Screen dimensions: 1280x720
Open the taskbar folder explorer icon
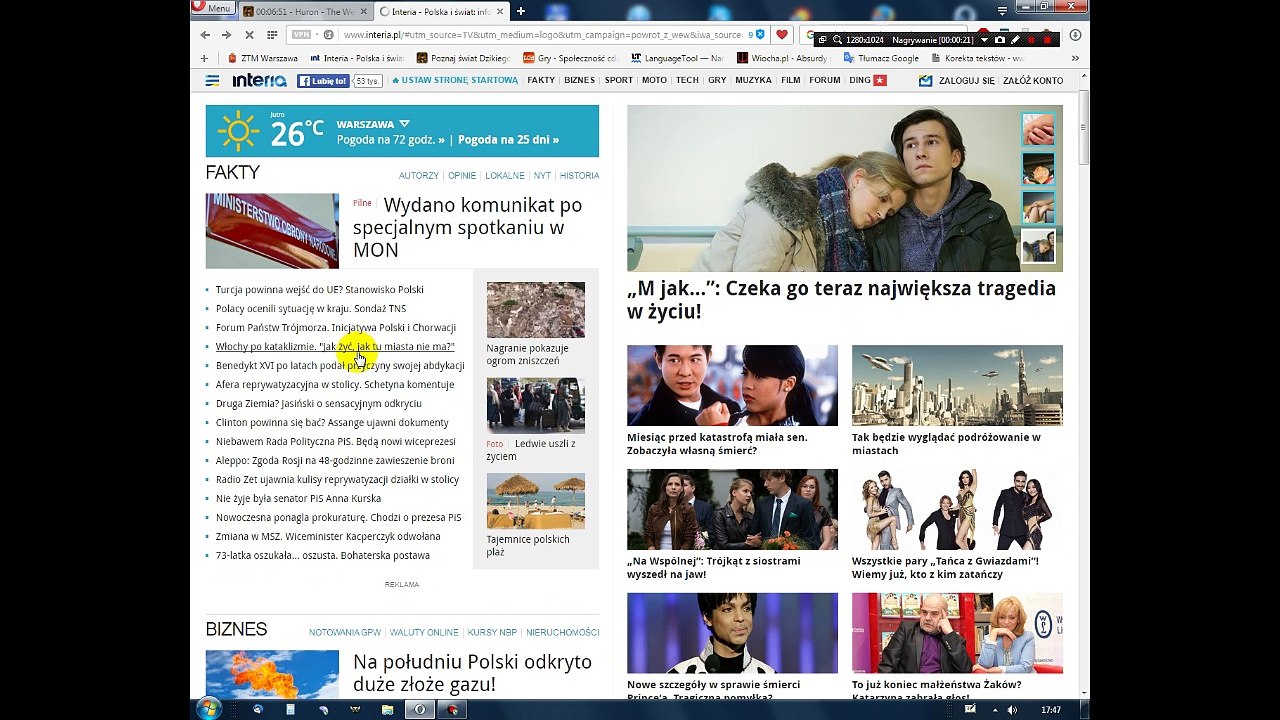coord(387,709)
